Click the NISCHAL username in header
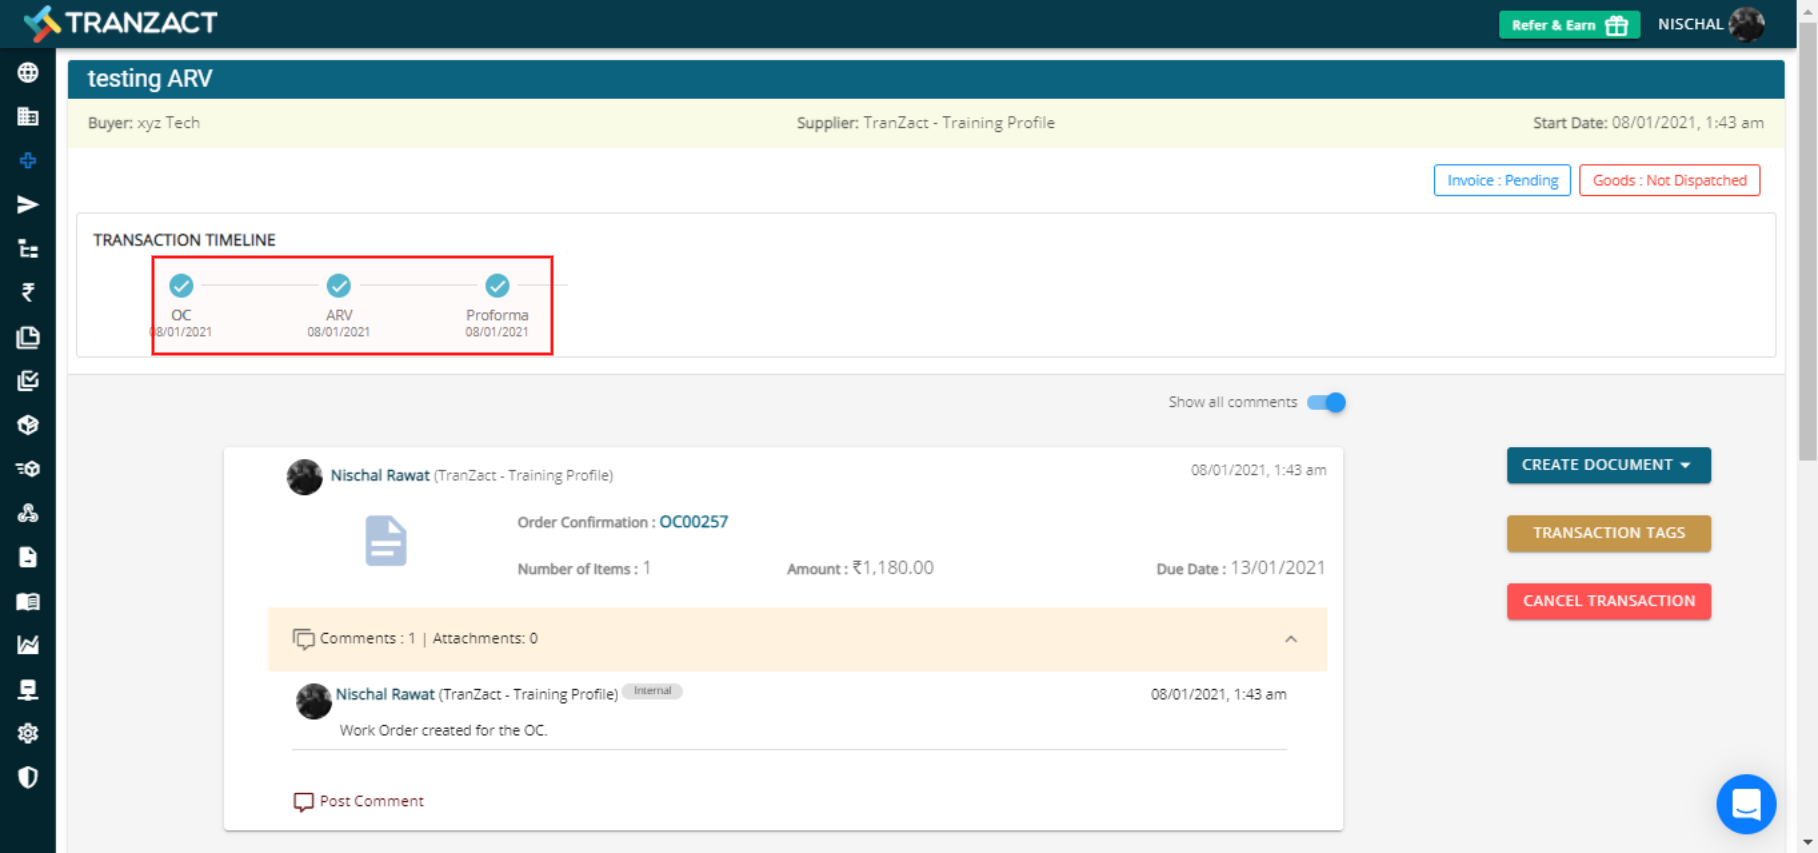Screen dimensions: 1818x853 click(x=1690, y=24)
